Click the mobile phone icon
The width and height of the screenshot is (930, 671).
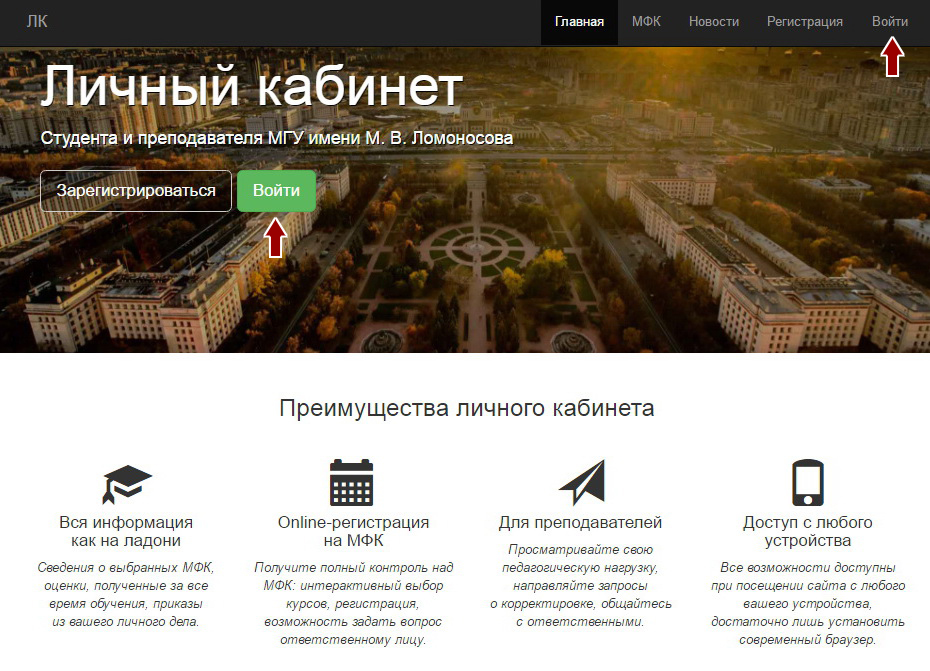tap(808, 482)
